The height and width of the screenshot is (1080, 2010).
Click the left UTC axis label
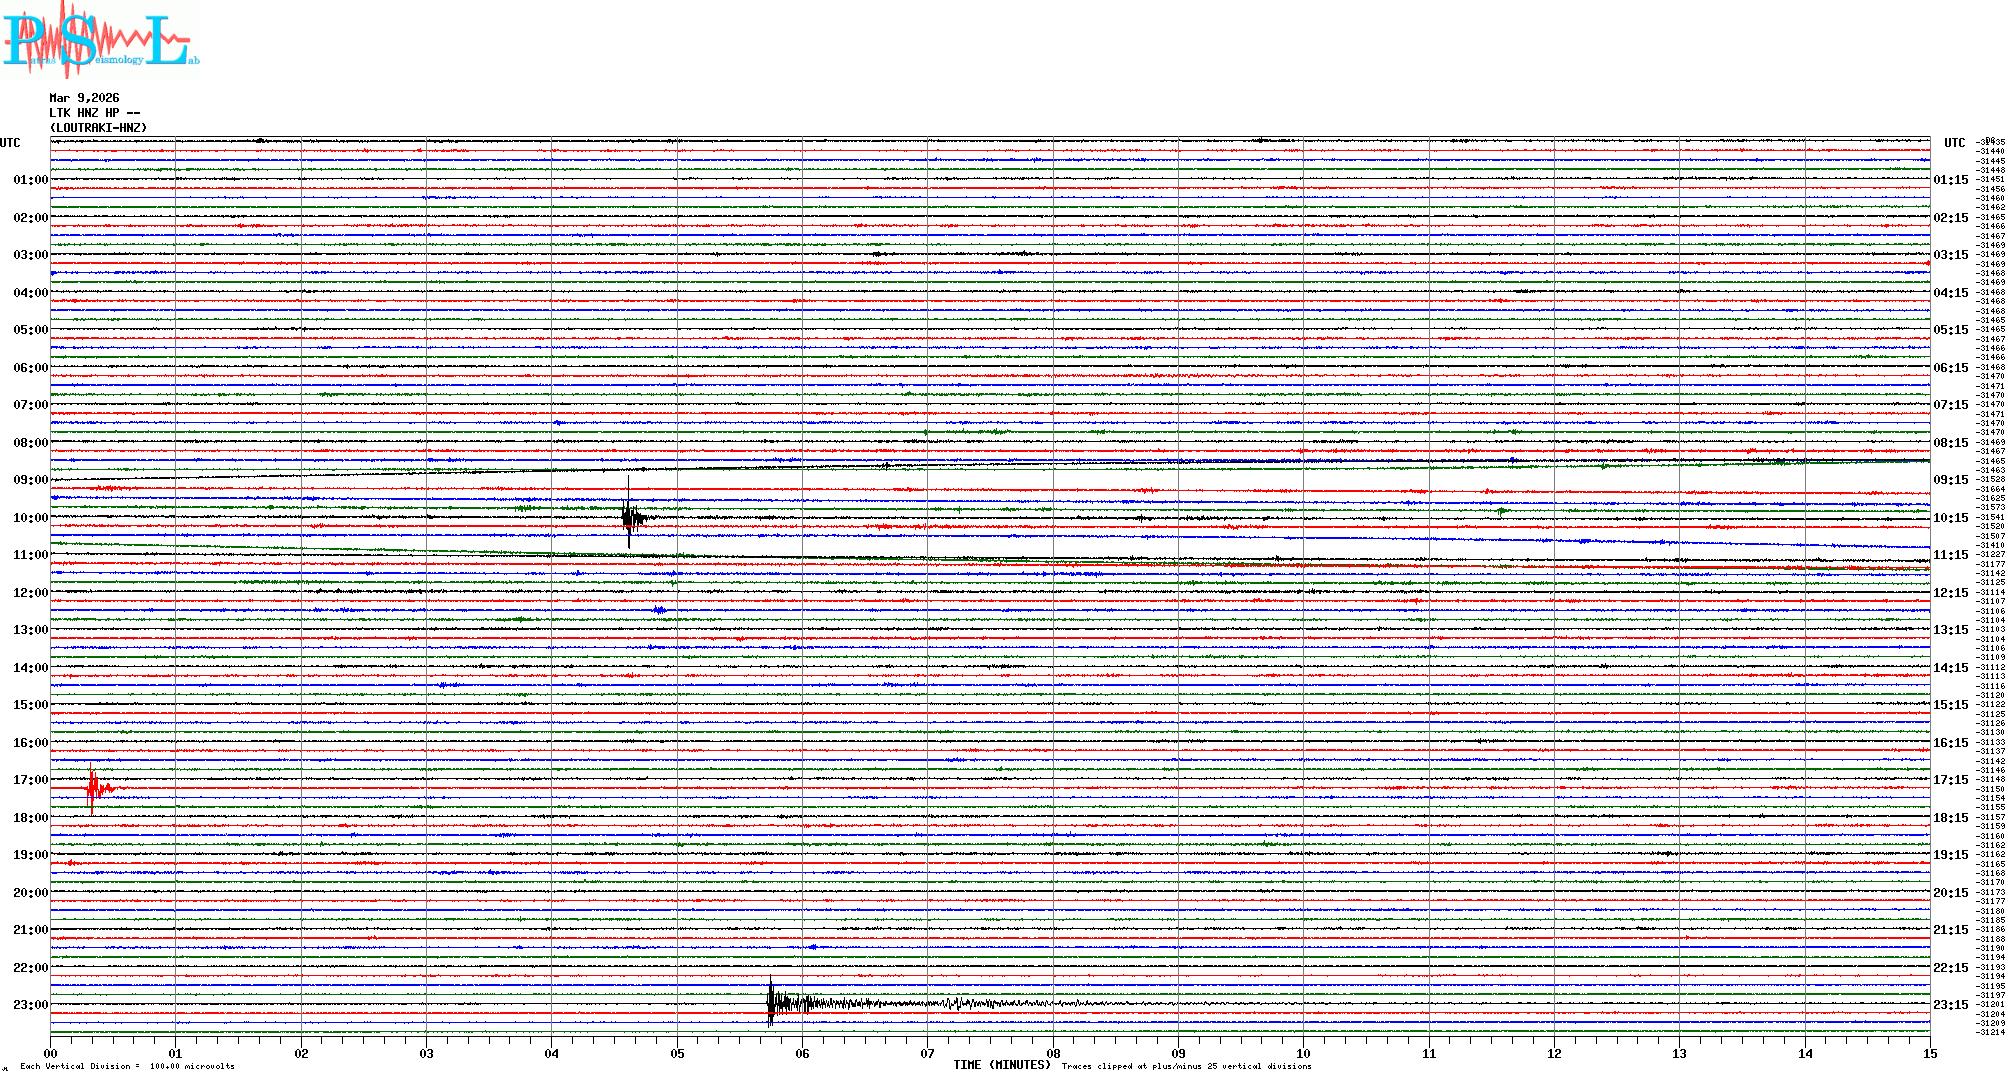[x=10, y=143]
